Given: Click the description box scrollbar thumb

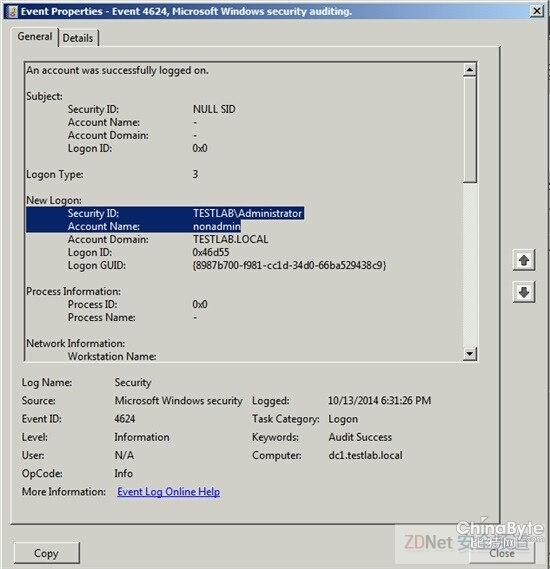Looking at the screenshot, I should tap(470, 129).
